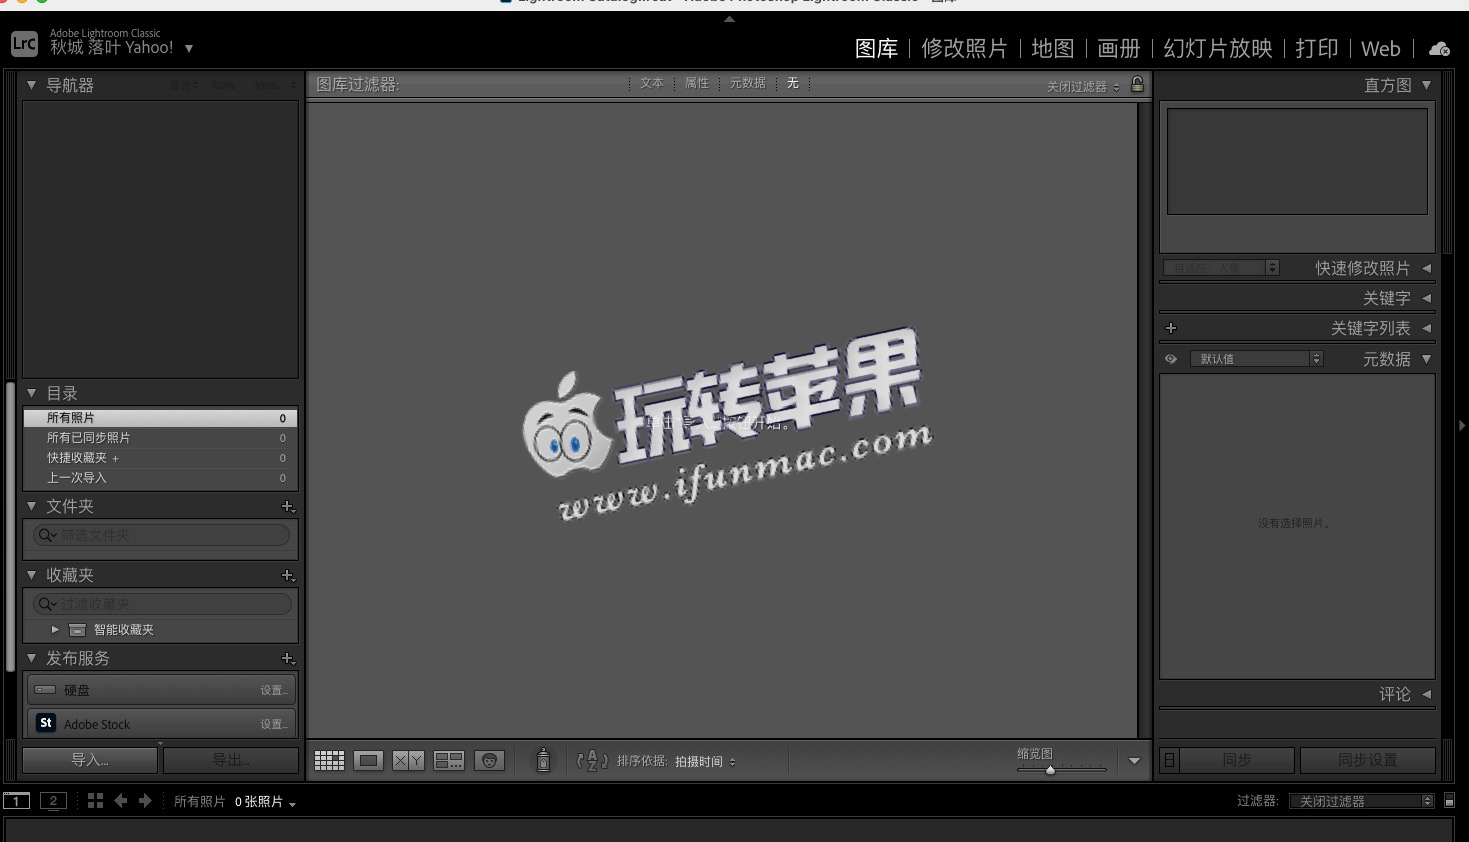
Task: Select Grid view icon in toolbar
Action: 329,761
